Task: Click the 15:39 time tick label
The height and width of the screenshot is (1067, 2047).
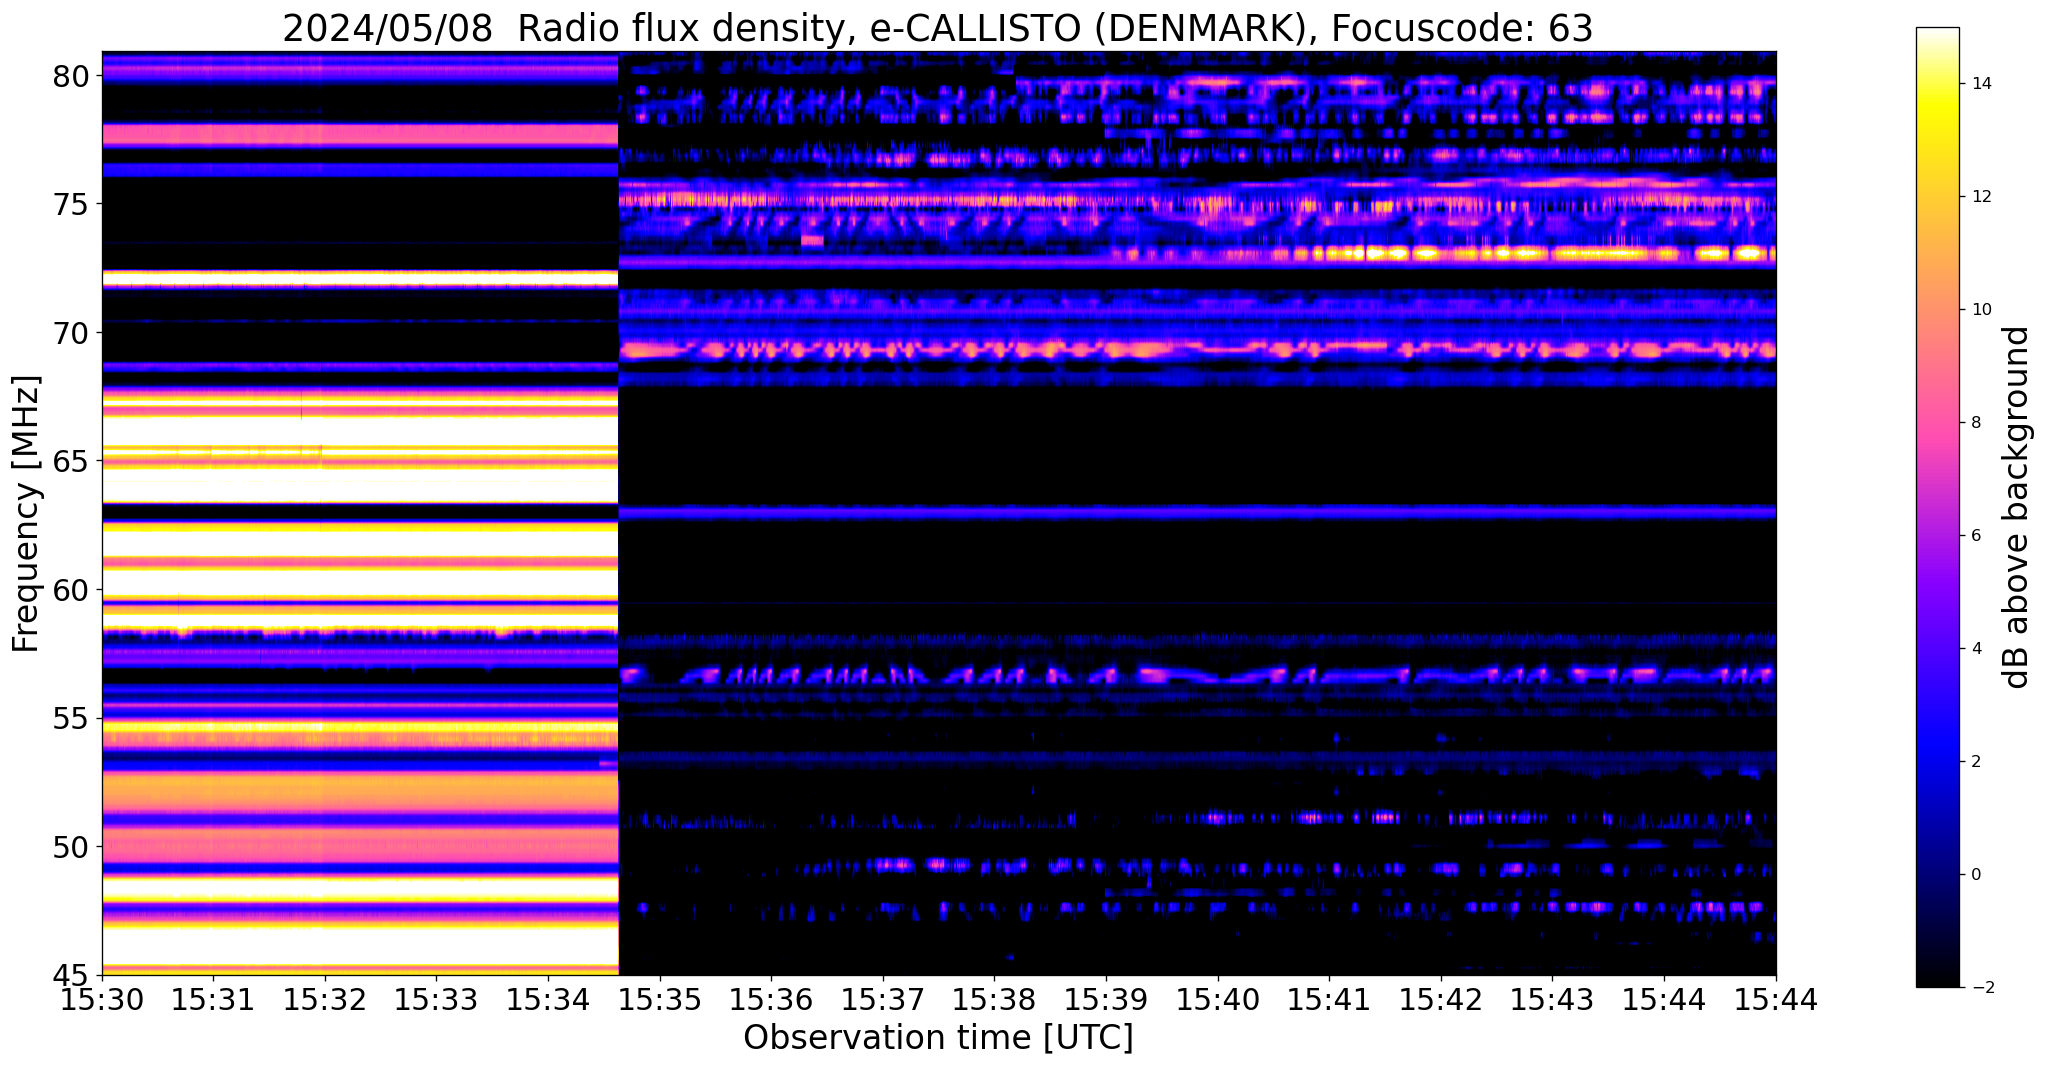Action: pos(1106,999)
